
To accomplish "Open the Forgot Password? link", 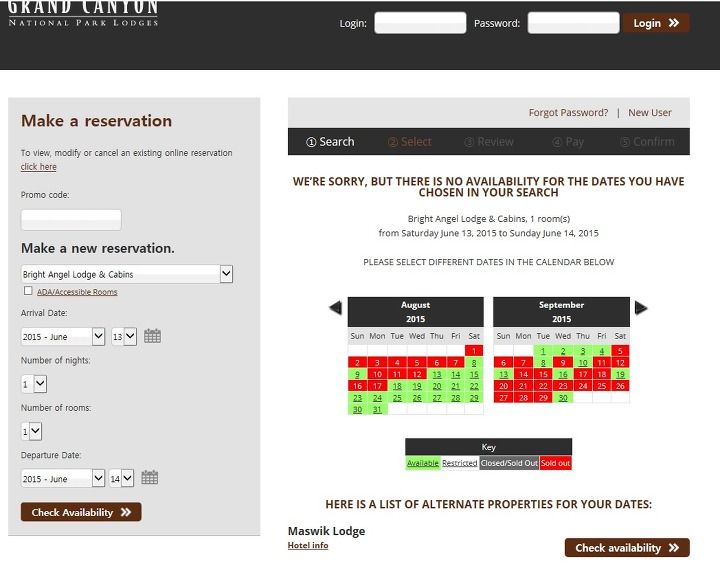I will click(568, 113).
